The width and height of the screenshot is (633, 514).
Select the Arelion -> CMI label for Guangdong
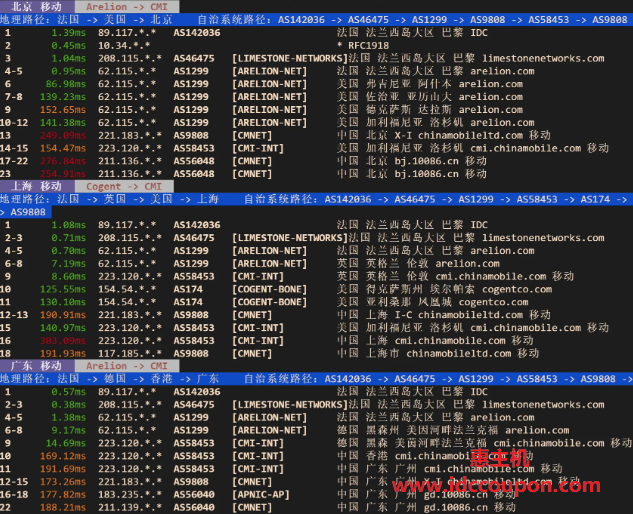pos(127,366)
